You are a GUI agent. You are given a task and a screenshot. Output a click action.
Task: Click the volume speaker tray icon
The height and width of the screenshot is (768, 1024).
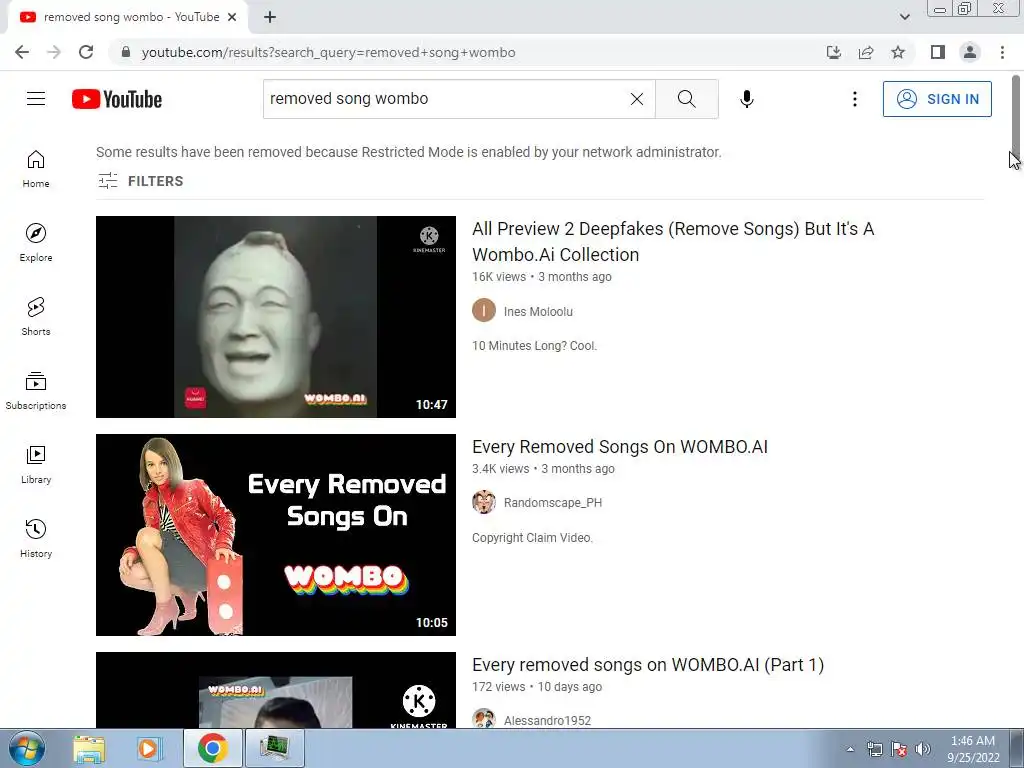tap(923, 749)
